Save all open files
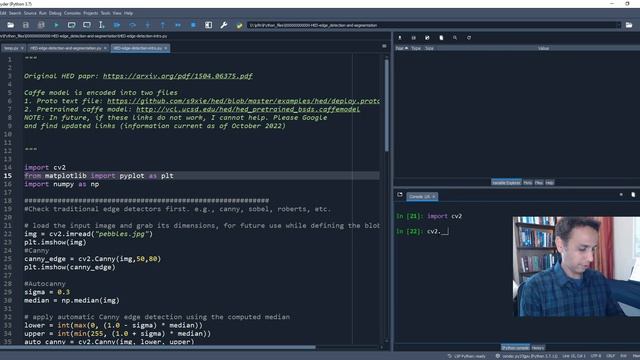Screen dimensions: 640x360 (41, 25)
